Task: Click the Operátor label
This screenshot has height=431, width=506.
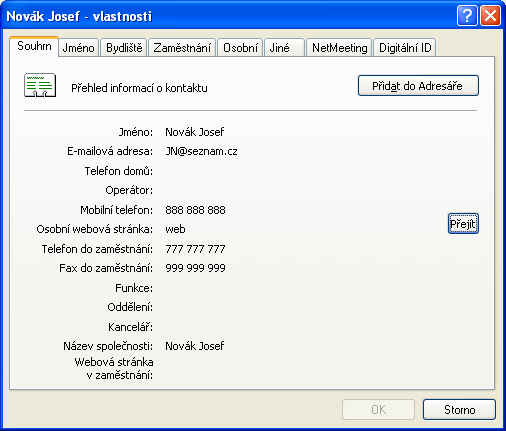Action: tap(129, 190)
